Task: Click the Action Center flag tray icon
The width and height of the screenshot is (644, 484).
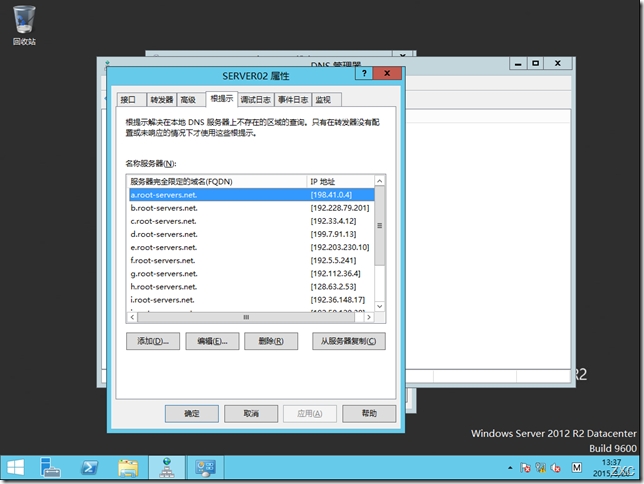Action: coord(525,468)
